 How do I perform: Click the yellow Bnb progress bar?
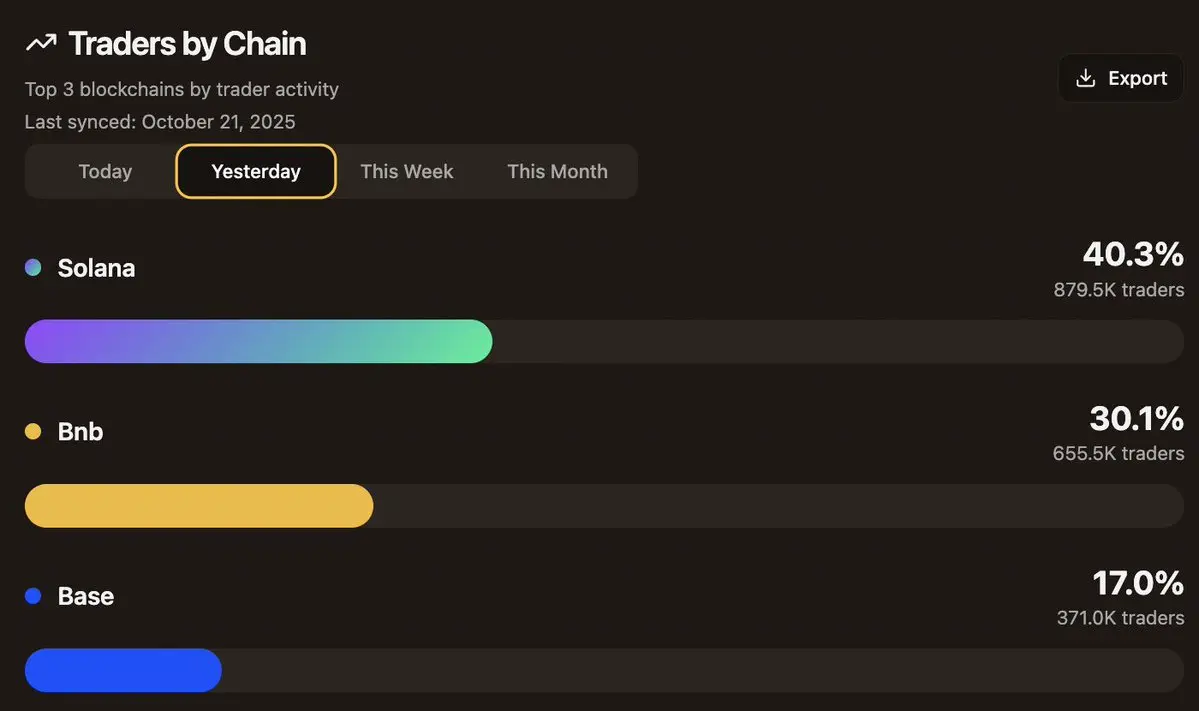click(199, 505)
